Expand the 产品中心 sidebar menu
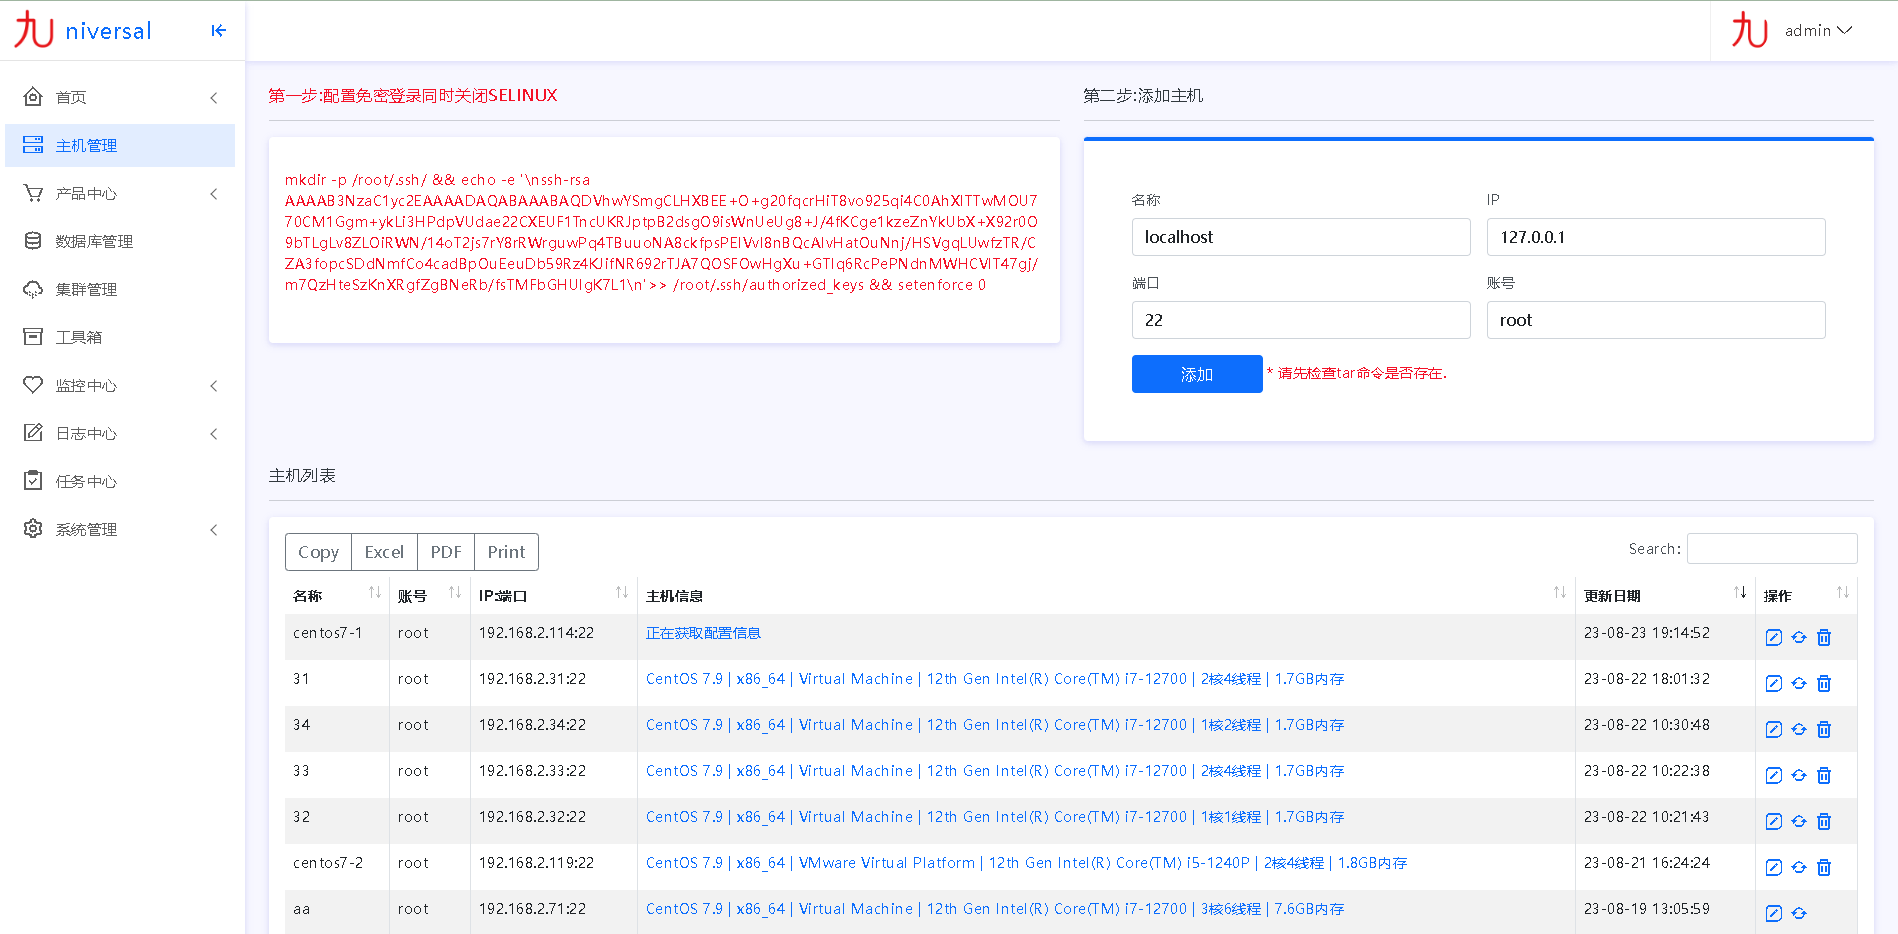Image resolution: width=1898 pixels, height=934 pixels. [120, 193]
